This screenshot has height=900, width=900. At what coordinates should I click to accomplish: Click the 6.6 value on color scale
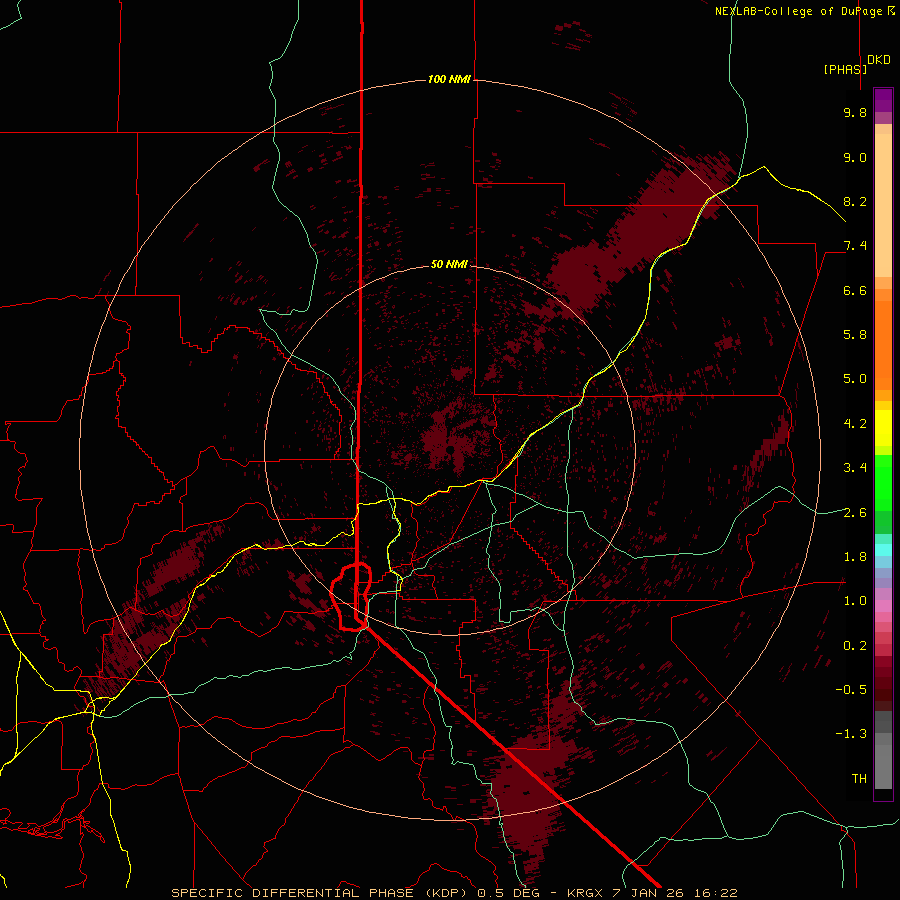pyautogui.click(x=855, y=290)
